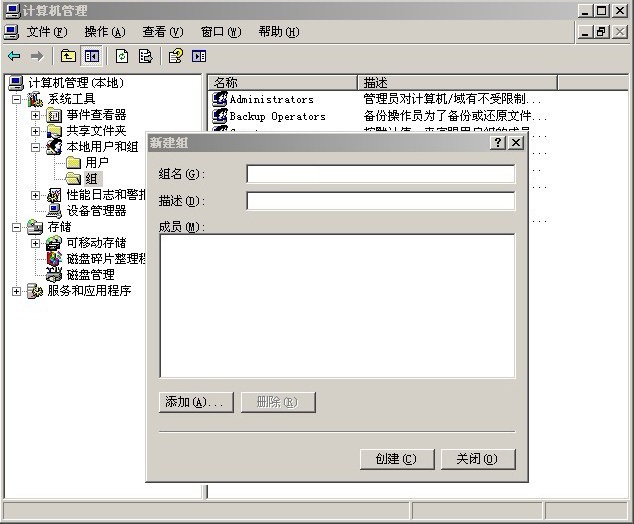The height and width of the screenshot is (524, 634).
Task: Select the Backup Operators group icon
Action: pos(220,116)
